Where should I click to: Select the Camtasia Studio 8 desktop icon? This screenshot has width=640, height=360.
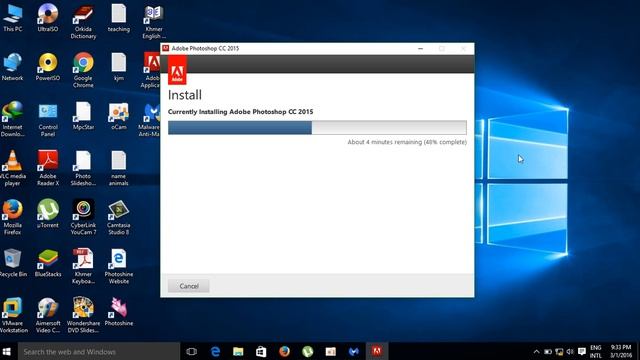point(119,218)
